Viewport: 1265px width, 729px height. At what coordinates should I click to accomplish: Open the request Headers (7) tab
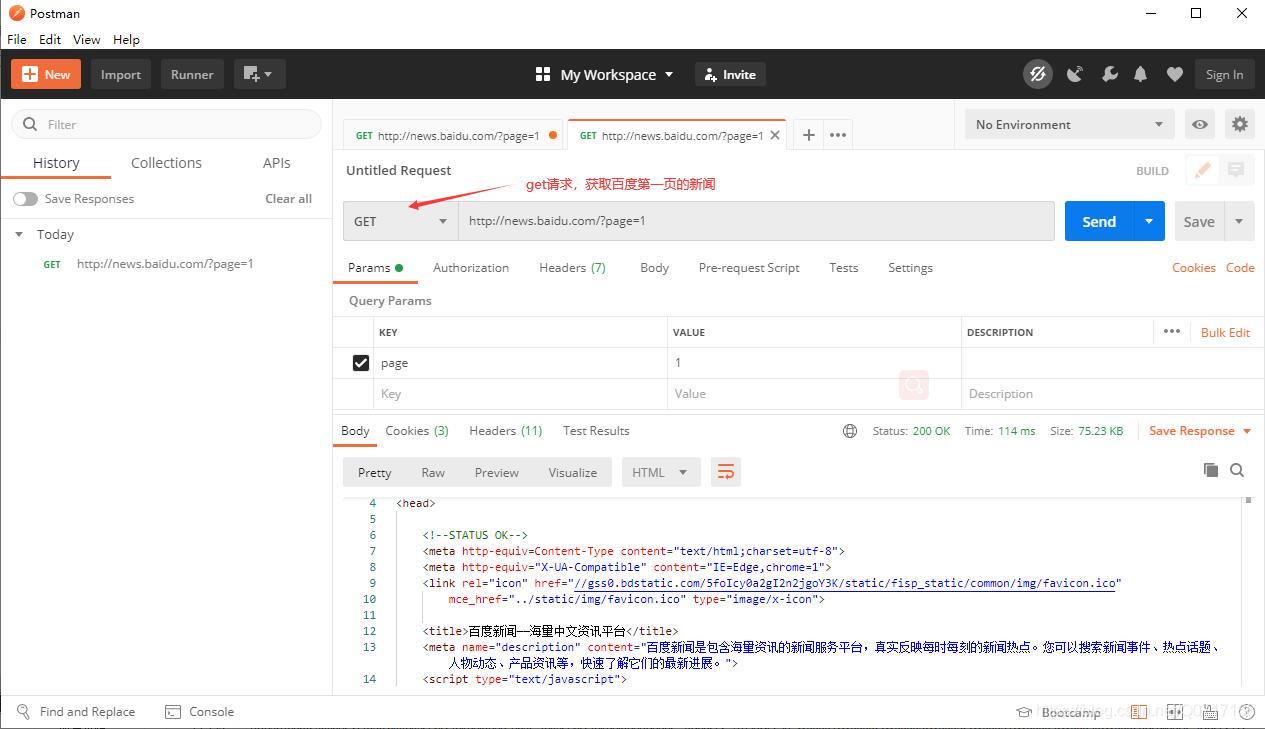tap(572, 268)
